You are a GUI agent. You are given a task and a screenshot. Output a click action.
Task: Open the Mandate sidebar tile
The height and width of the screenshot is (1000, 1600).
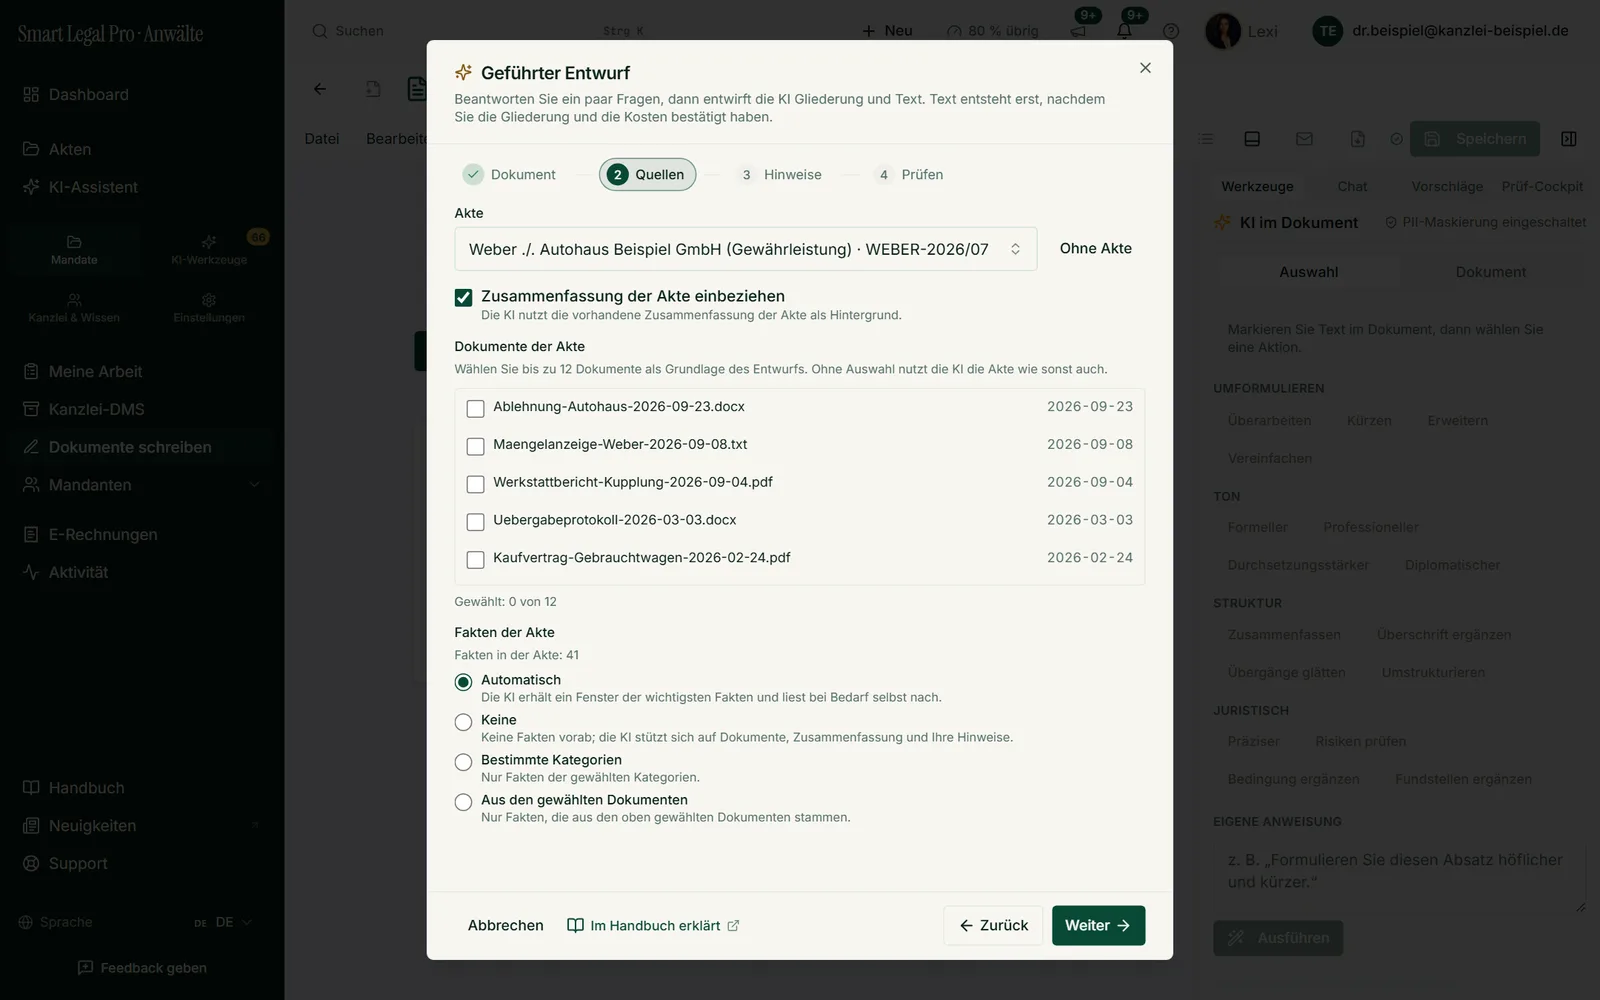[74, 250]
